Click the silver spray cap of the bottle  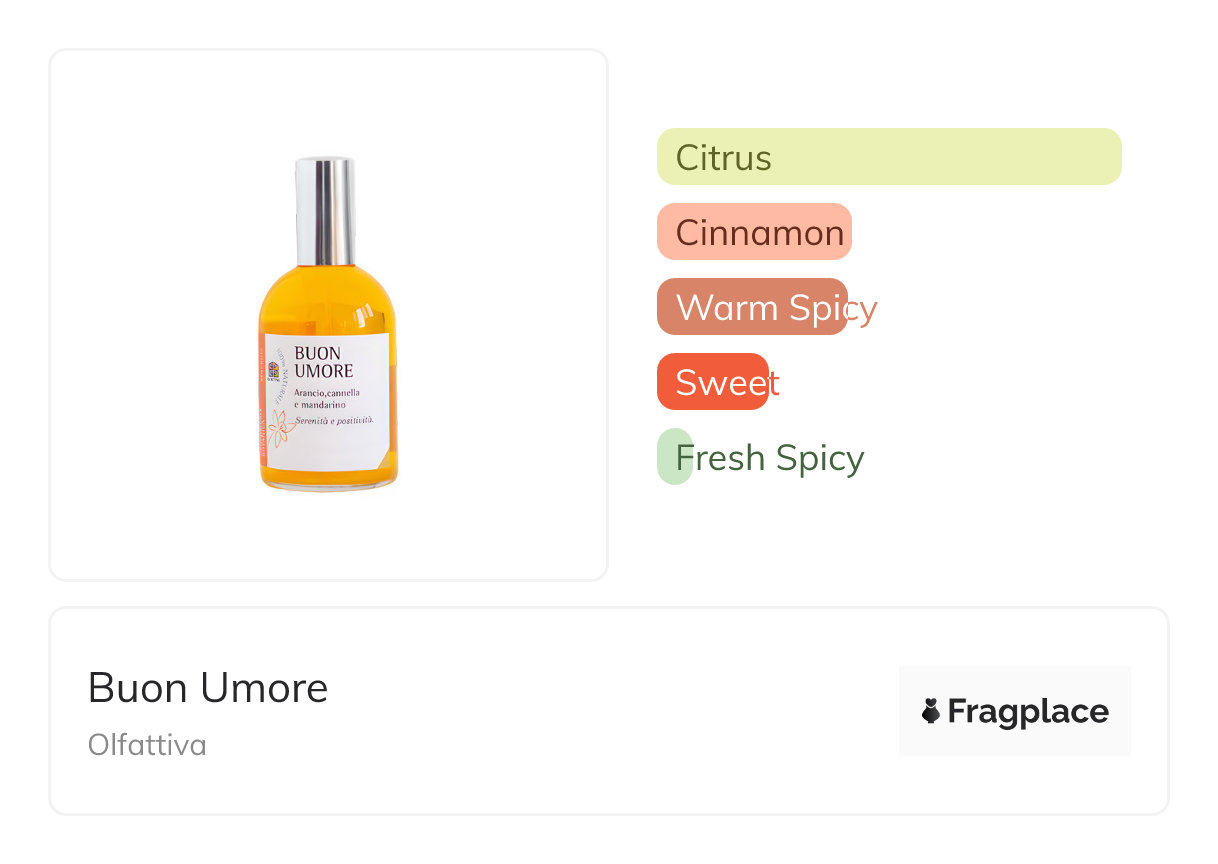(325, 210)
